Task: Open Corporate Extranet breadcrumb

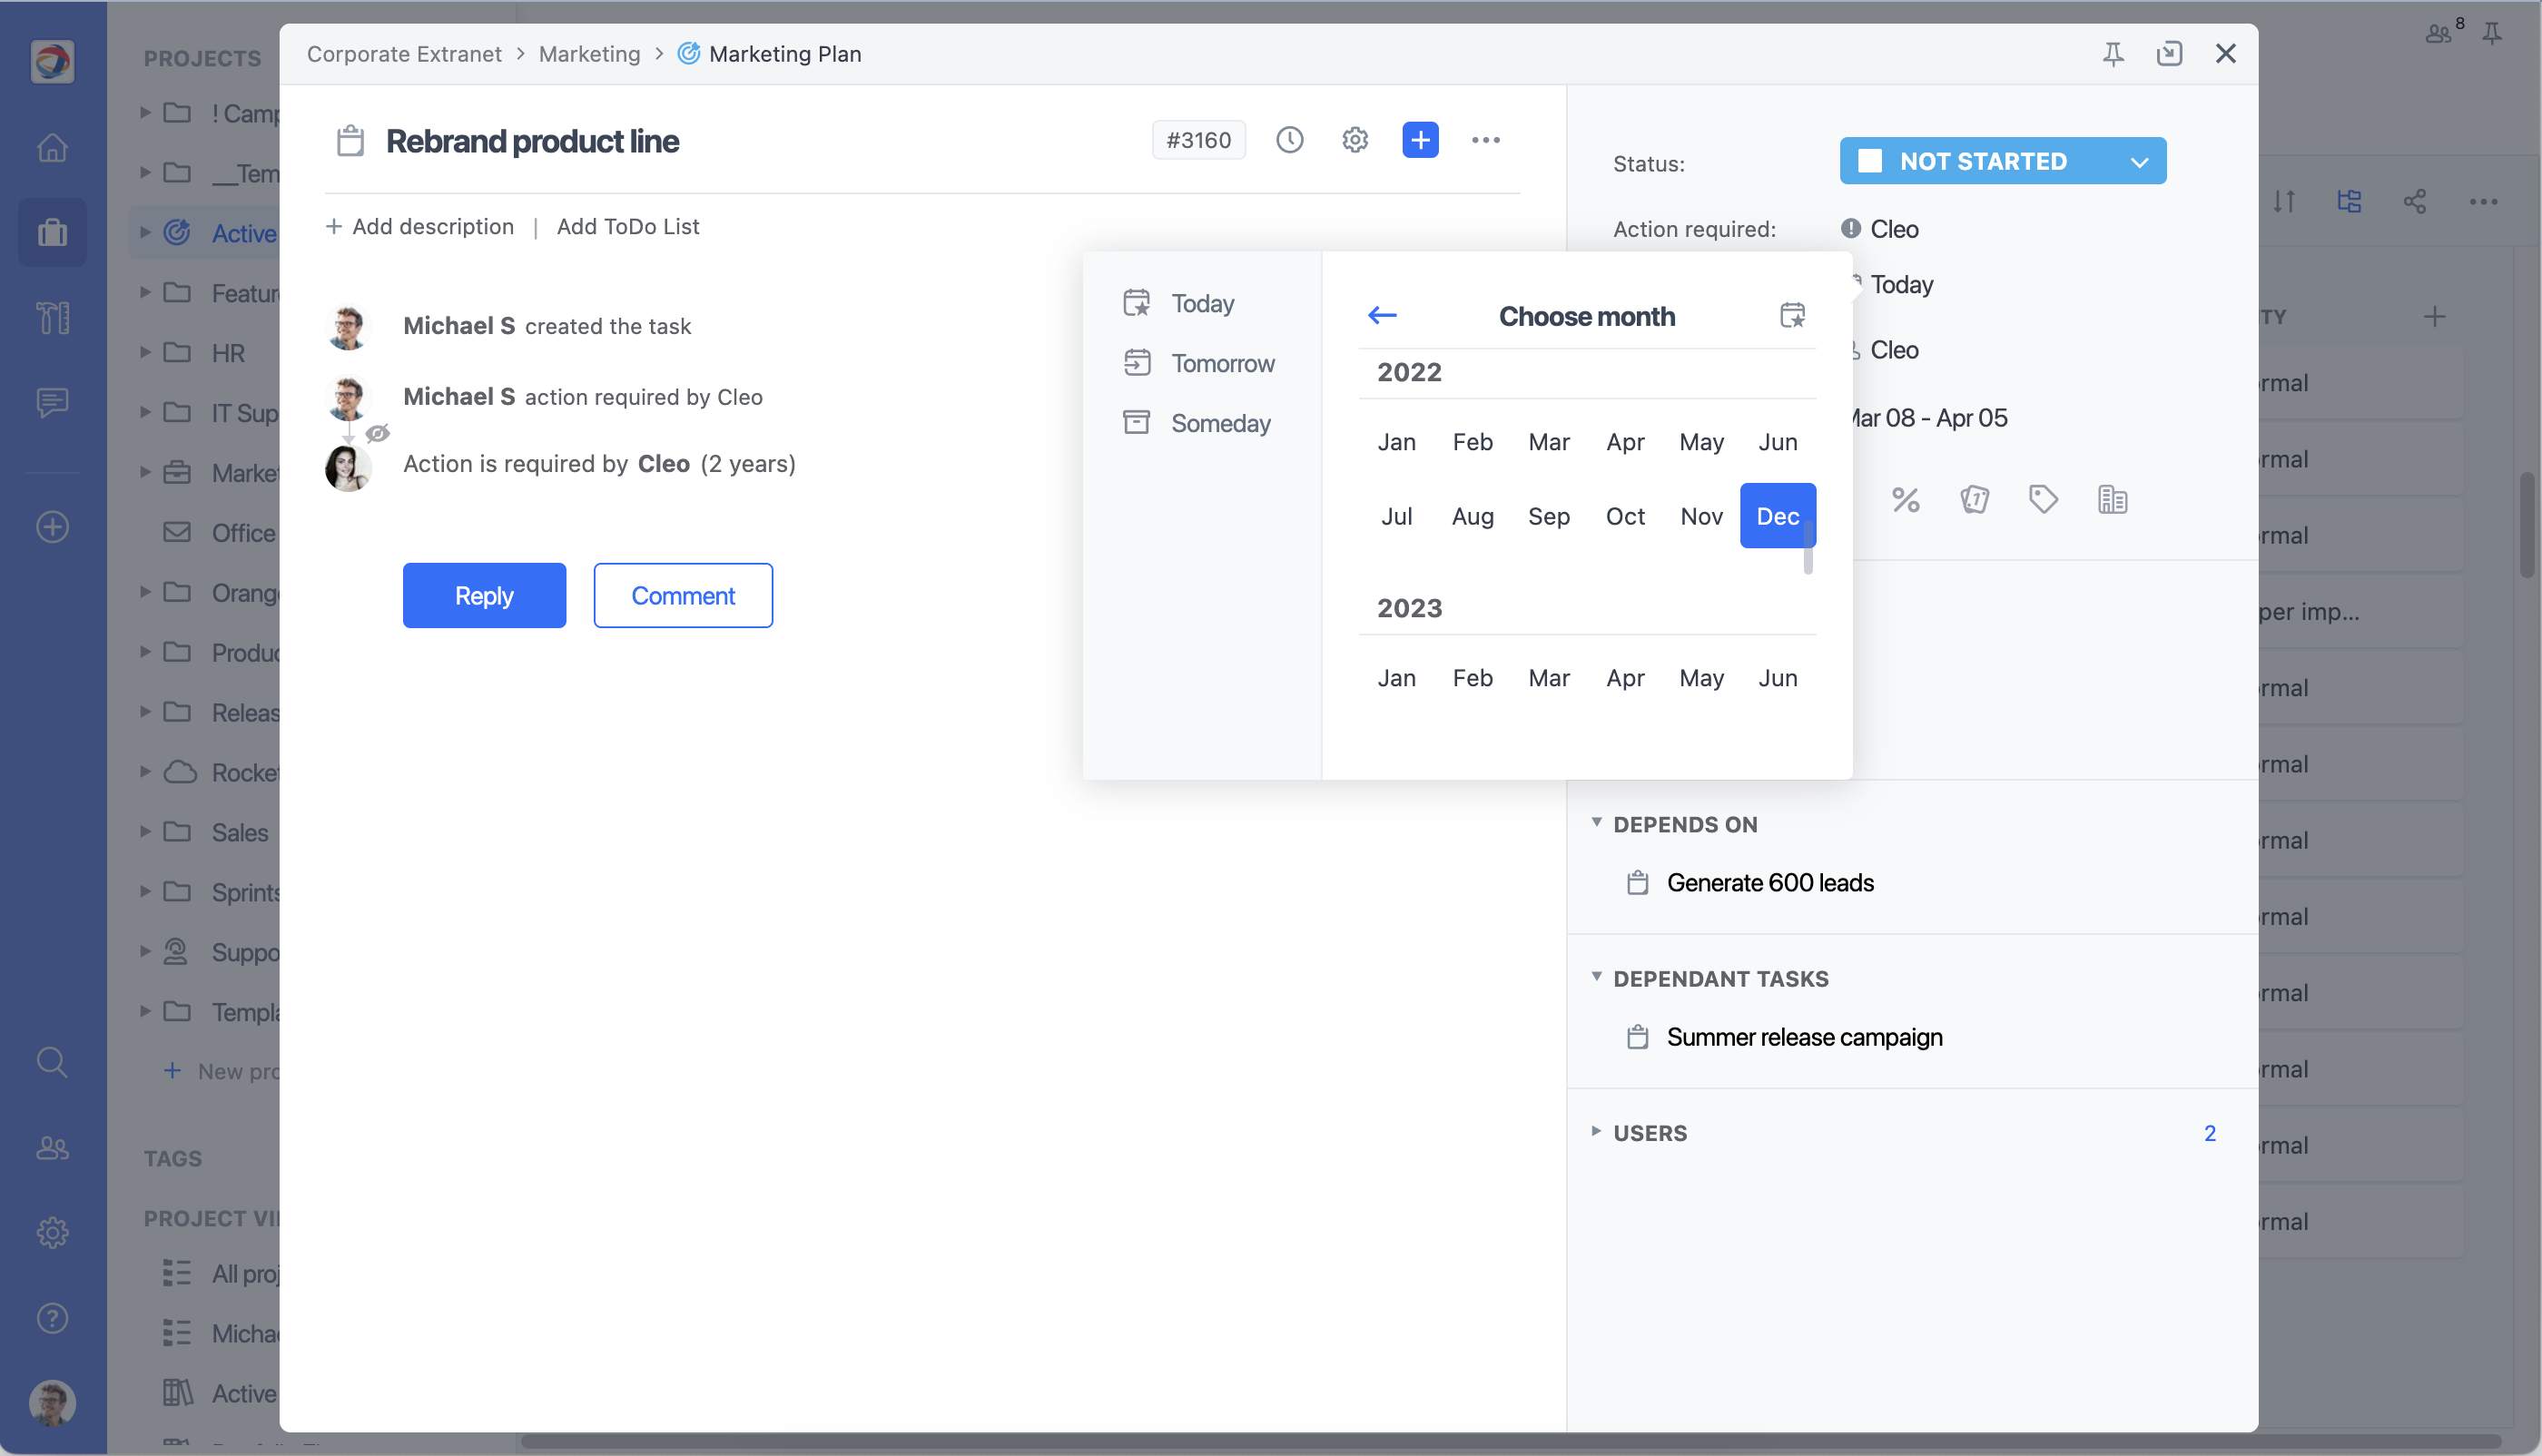Action: click(404, 54)
